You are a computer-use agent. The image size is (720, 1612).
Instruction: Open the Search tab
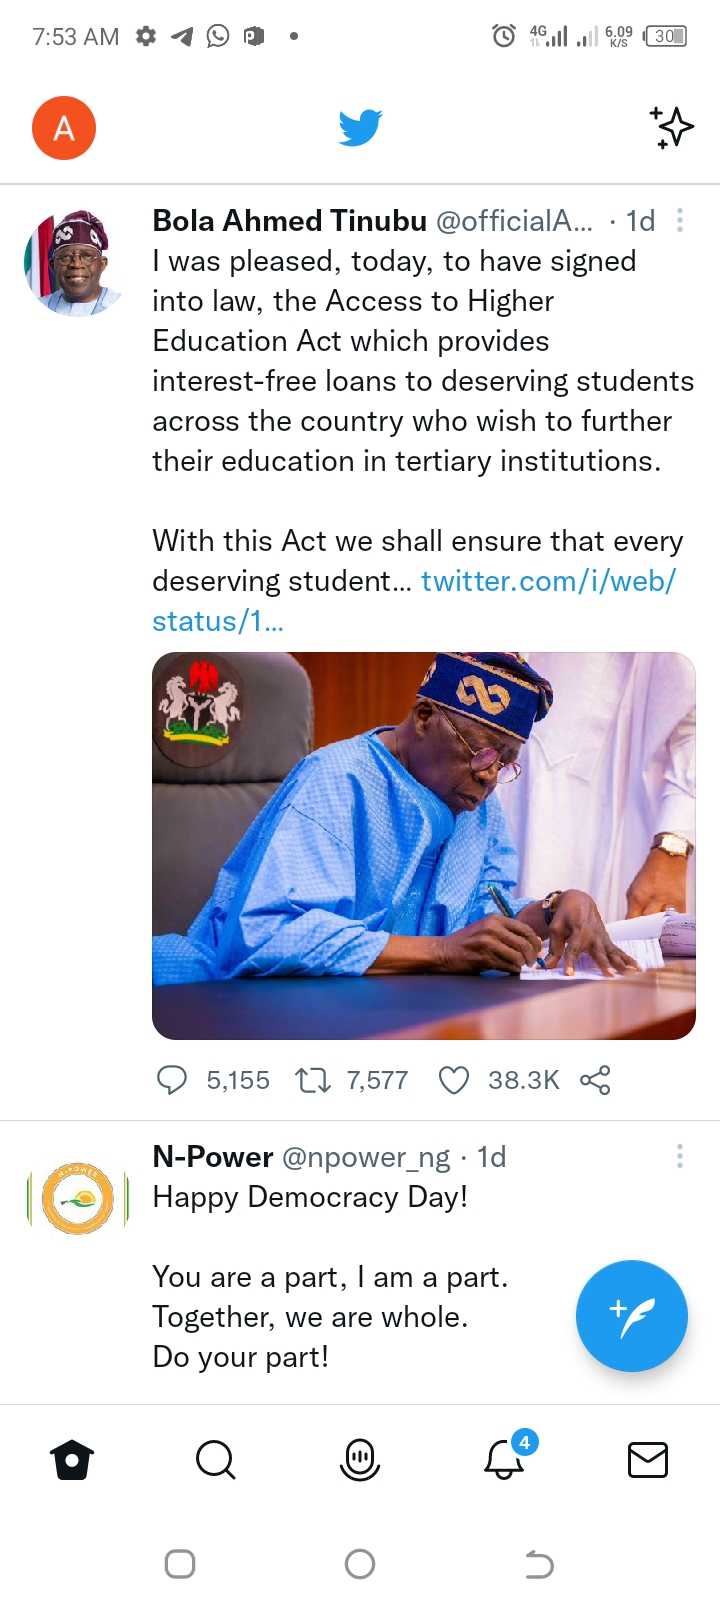click(x=215, y=1460)
